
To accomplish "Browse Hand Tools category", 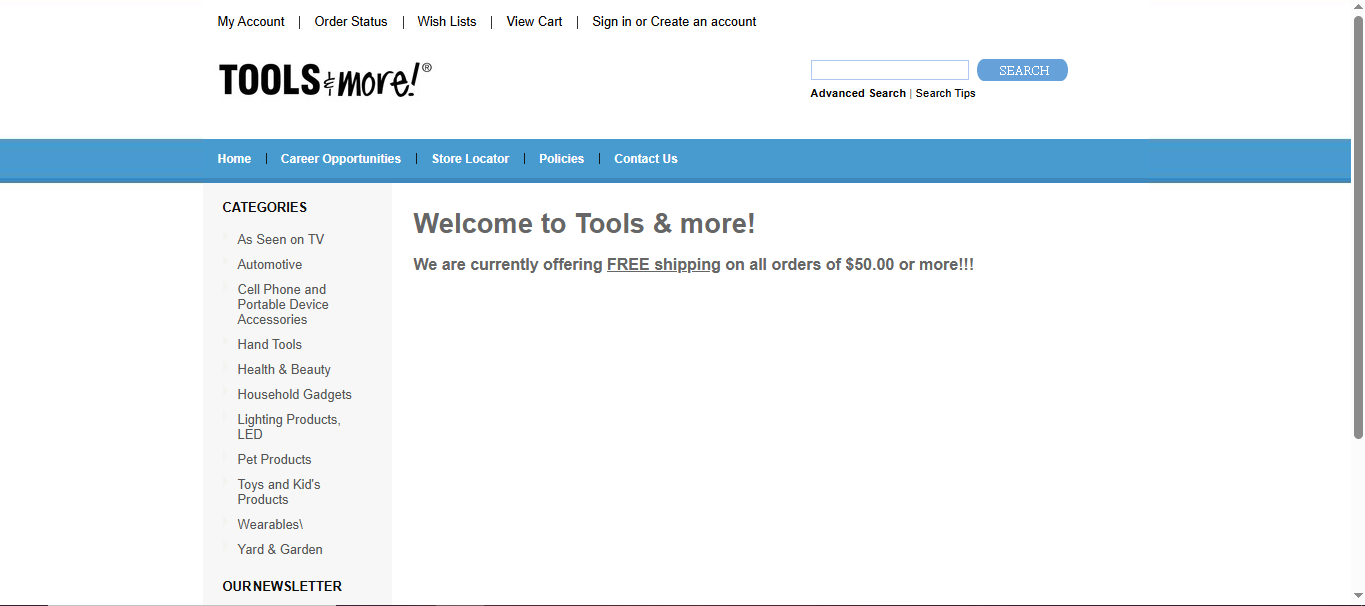I will coord(270,344).
